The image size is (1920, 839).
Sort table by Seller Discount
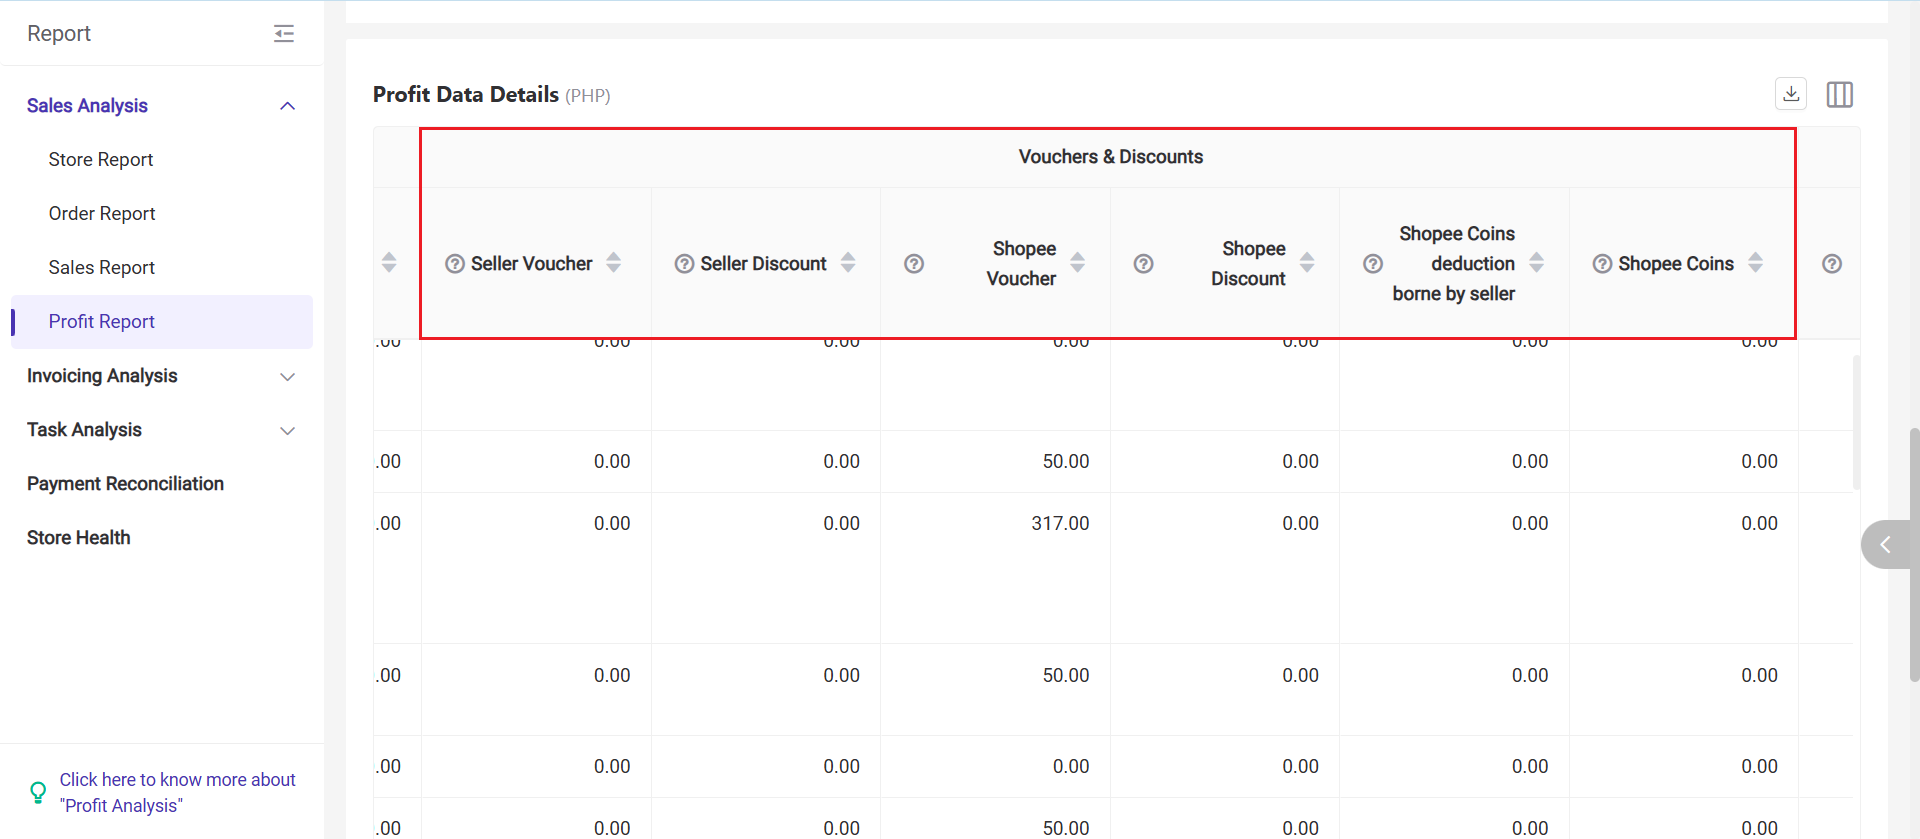848,263
